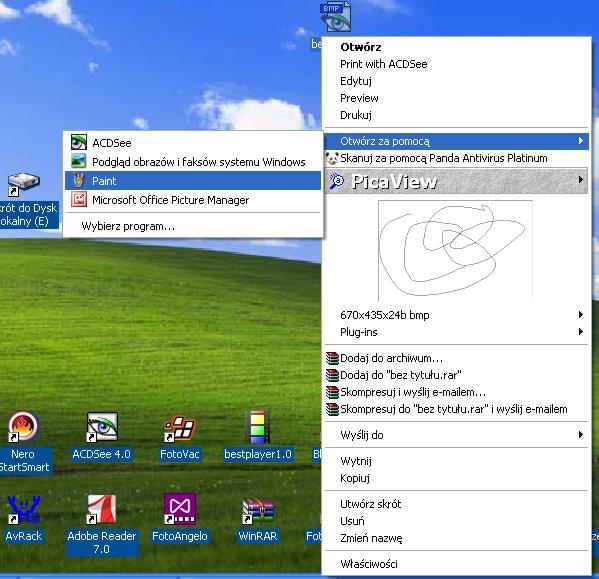Select Skanuj za pomocą Panda Antivirus Platinum
The width and height of the screenshot is (599, 579).
tap(456, 158)
